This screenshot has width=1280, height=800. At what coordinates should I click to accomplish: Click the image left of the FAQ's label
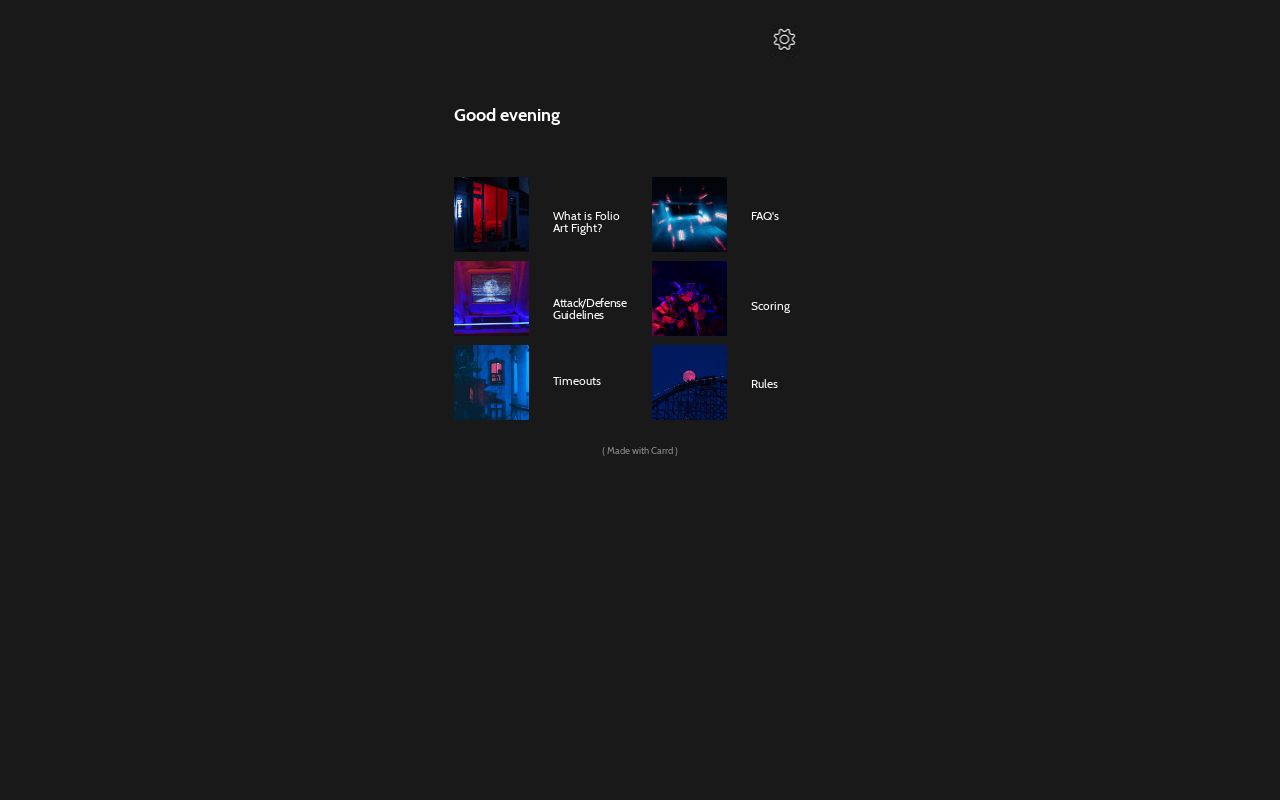click(689, 214)
